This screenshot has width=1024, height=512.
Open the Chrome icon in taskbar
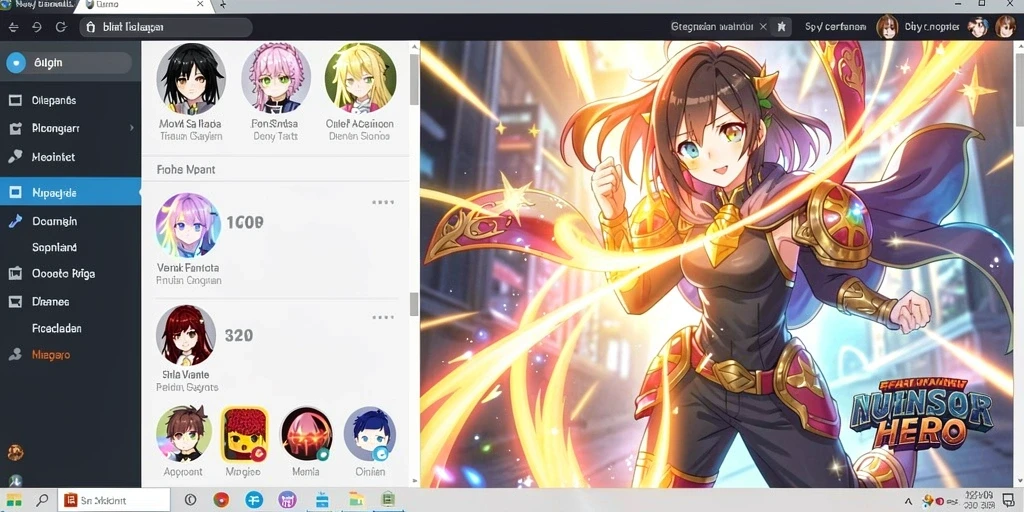coord(221,500)
